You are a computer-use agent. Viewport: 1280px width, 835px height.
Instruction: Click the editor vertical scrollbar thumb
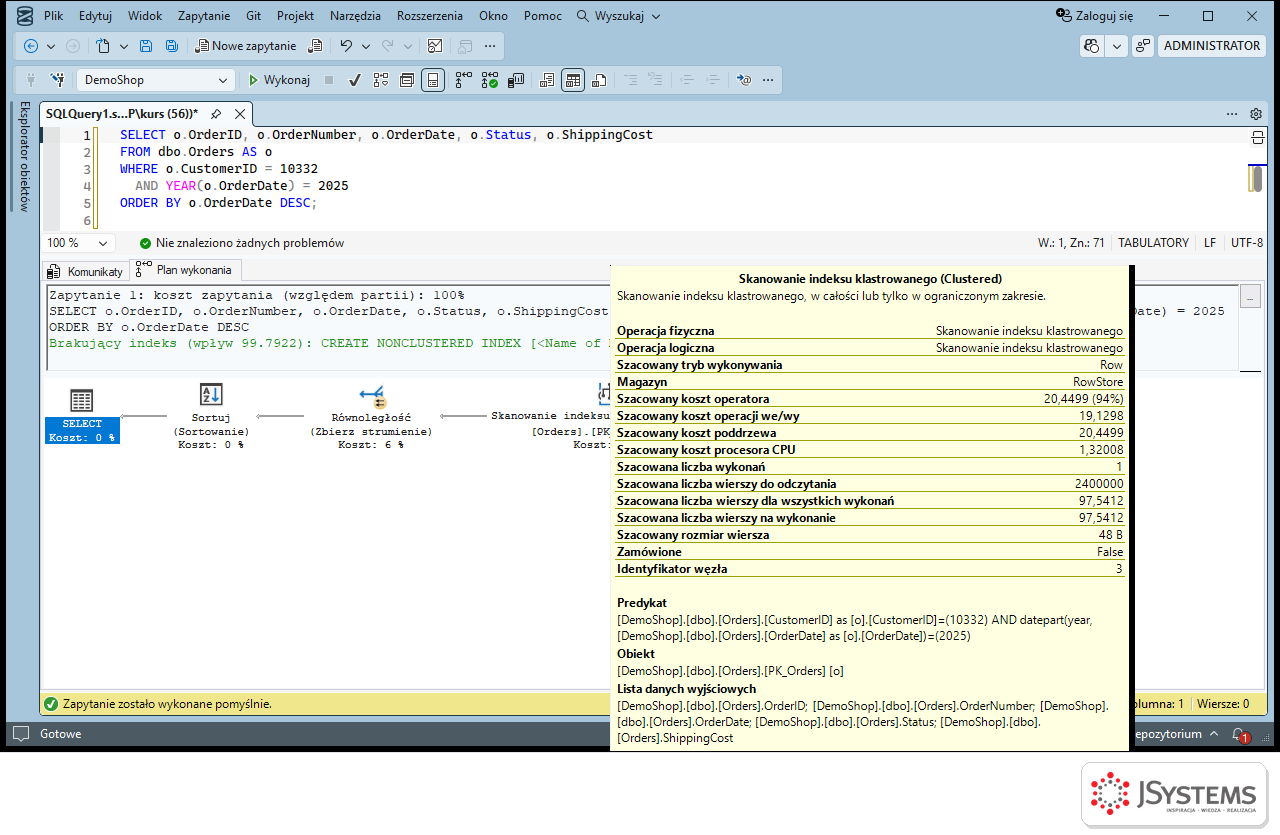point(1256,179)
